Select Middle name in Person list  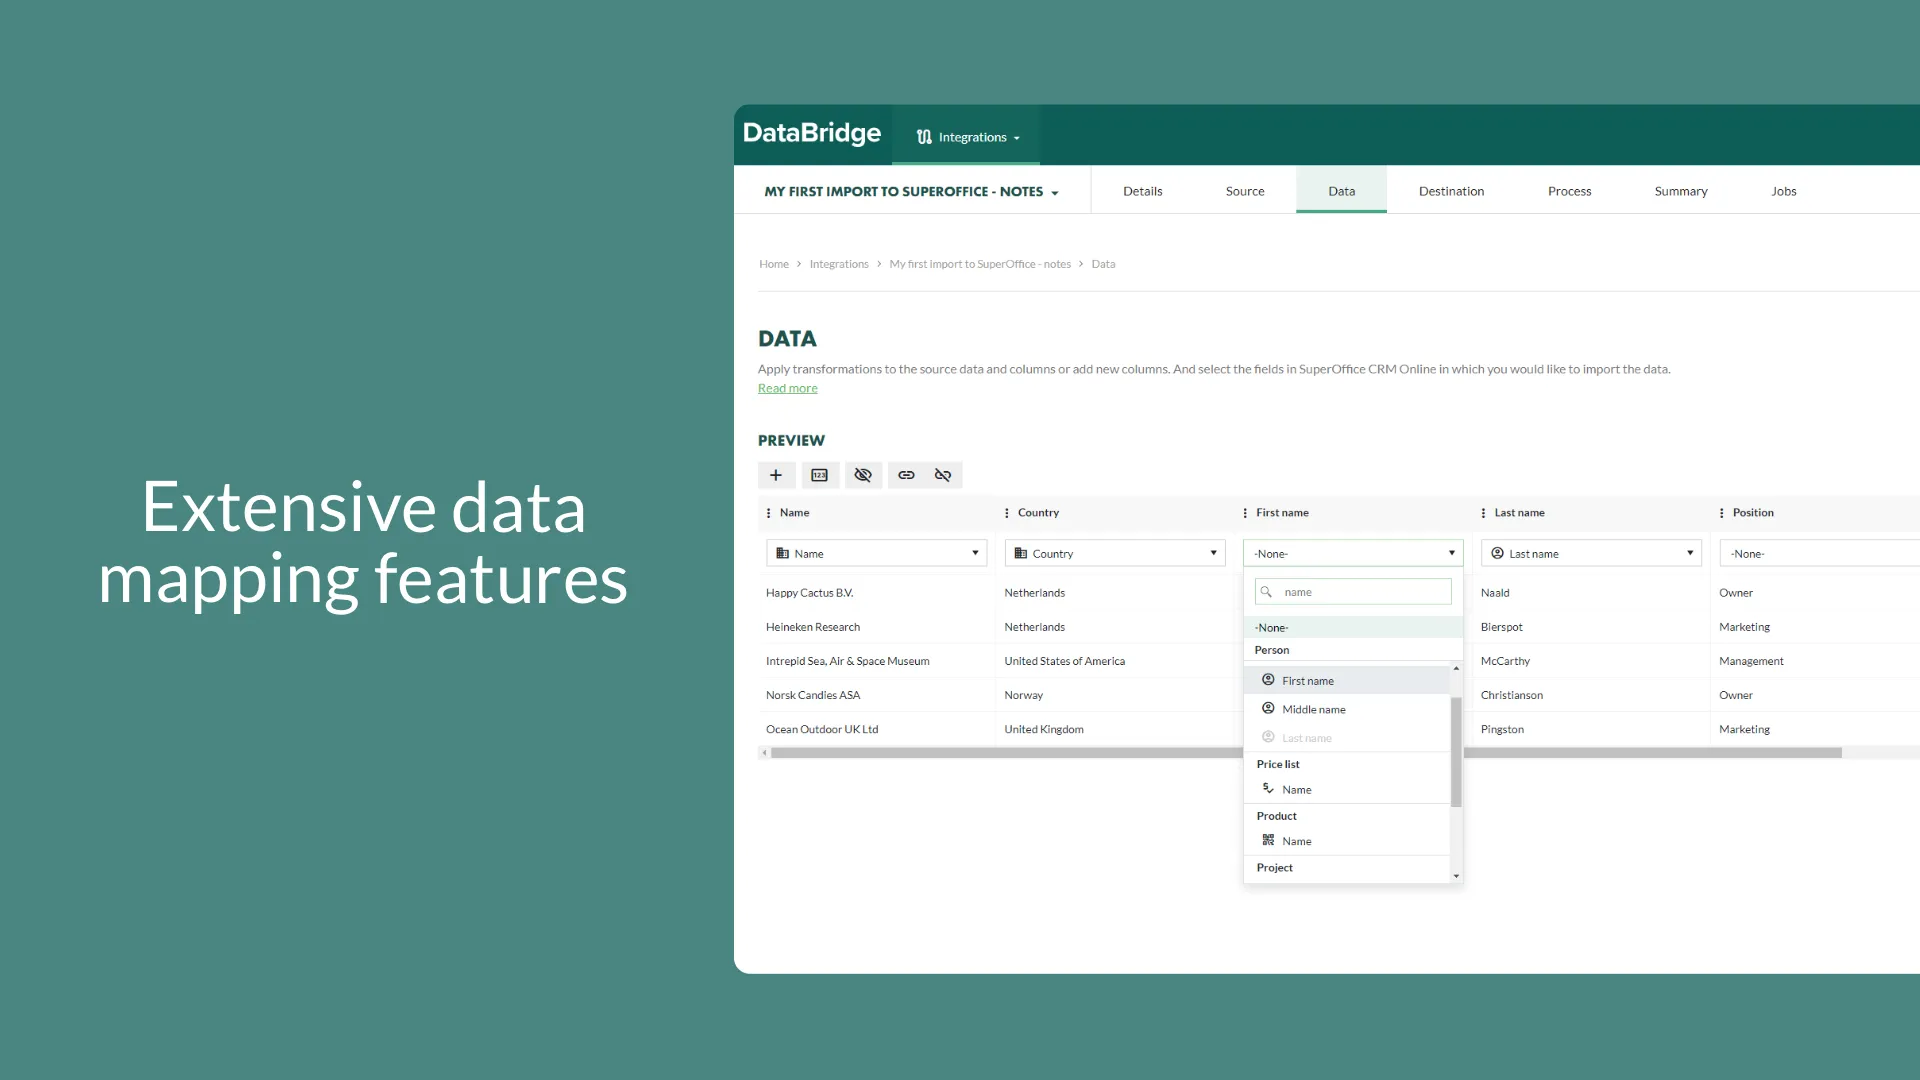click(x=1313, y=709)
